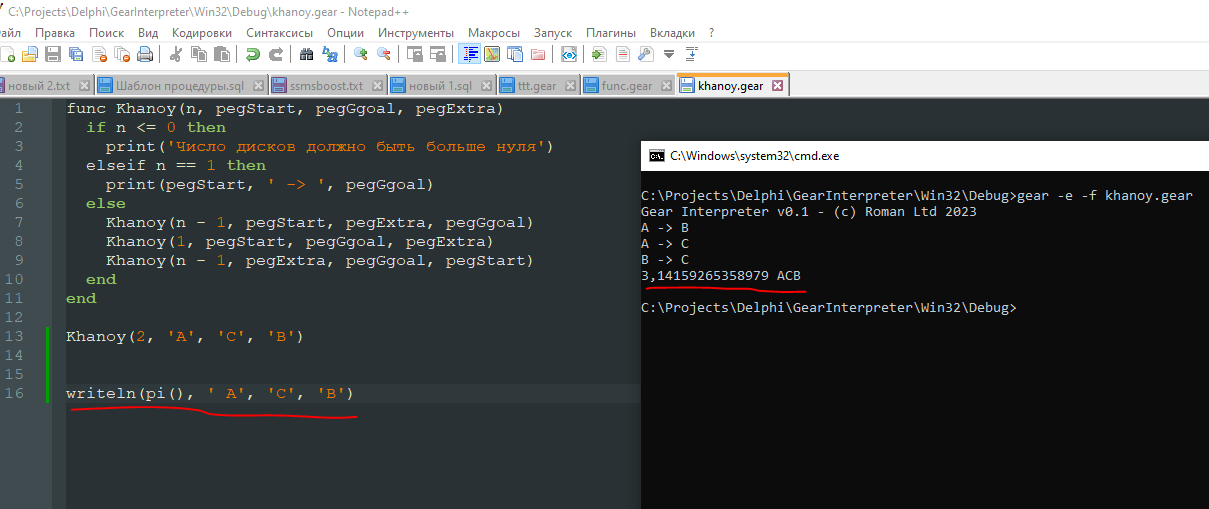The height and width of the screenshot is (509, 1209).
Task: Open the Кодировки menu
Action: [202, 33]
